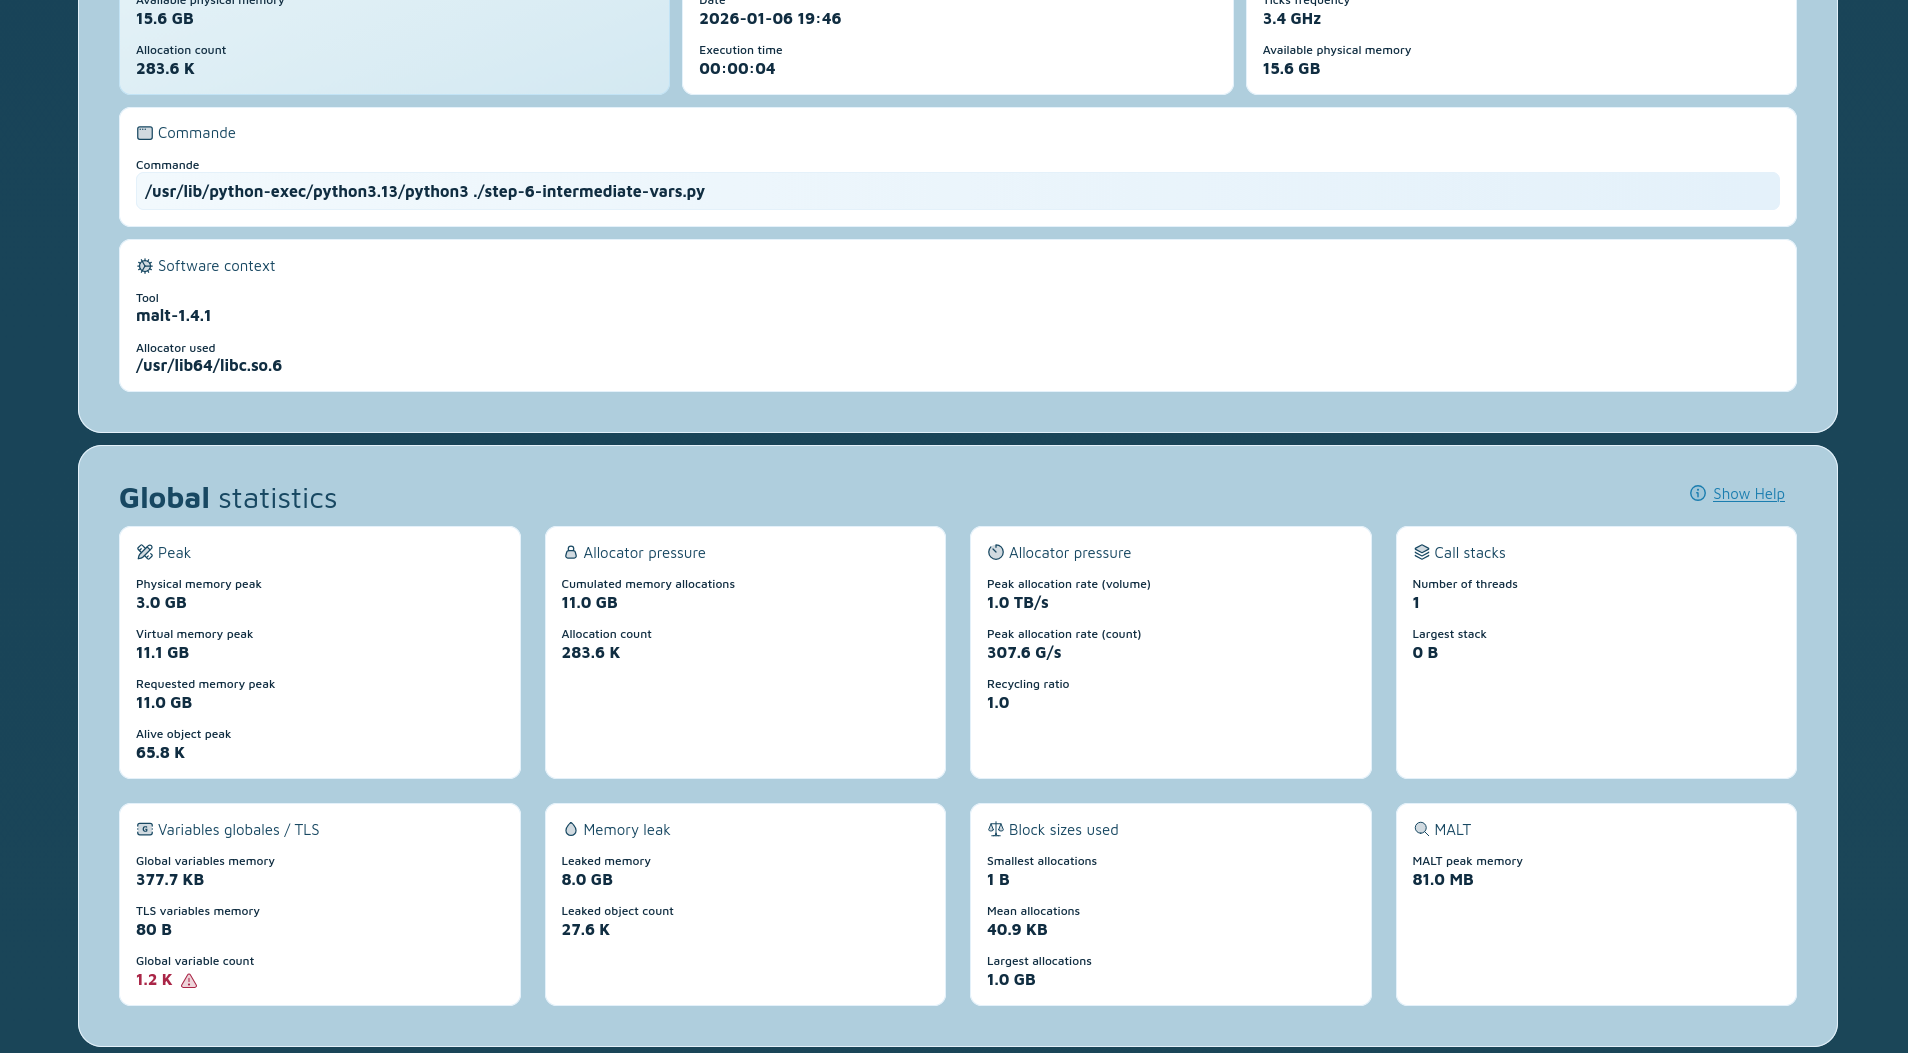Image resolution: width=1908 pixels, height=1053 pixels.
Task: Select the Global statistics heading
Action: point(228,498)
